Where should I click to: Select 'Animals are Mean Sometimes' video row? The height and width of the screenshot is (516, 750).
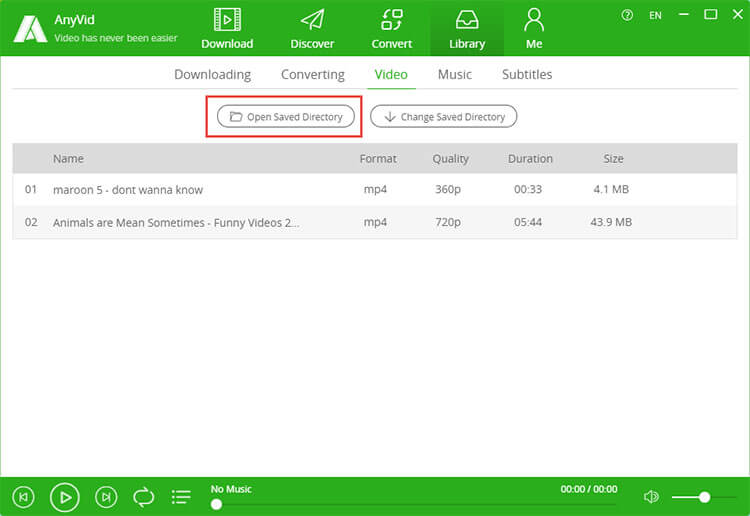coord(375,222)
